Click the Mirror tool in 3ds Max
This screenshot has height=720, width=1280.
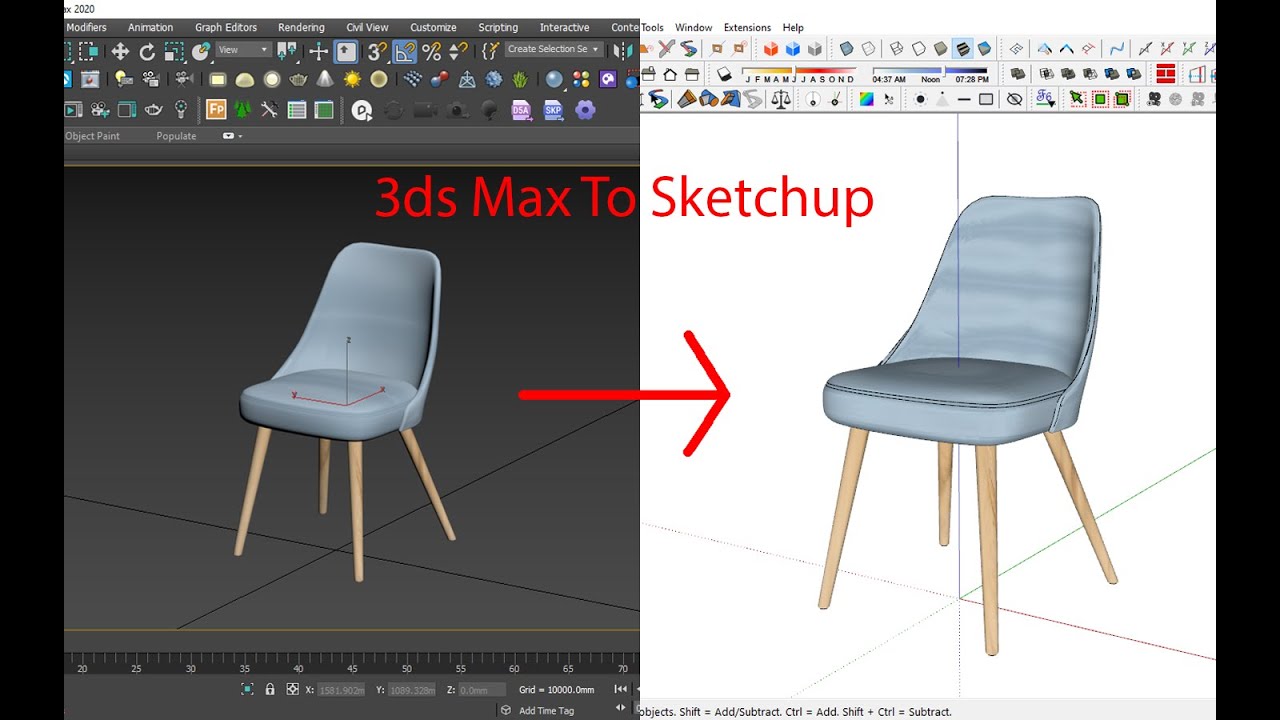pos(622,50)
